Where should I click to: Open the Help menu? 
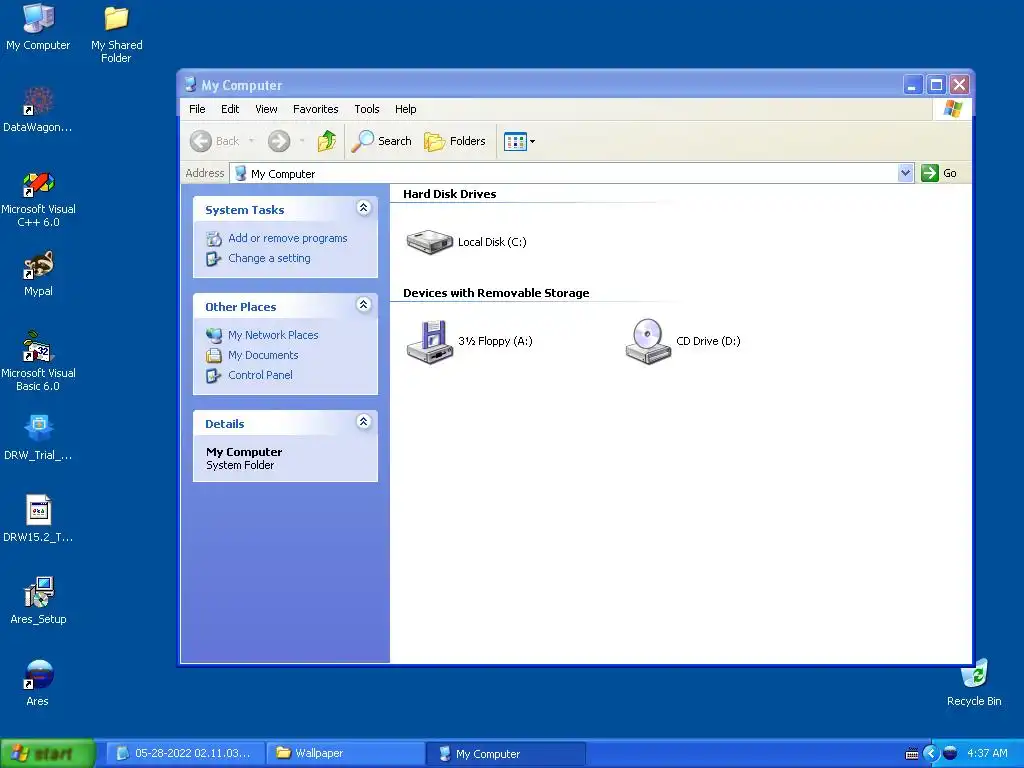coord(406,109)
